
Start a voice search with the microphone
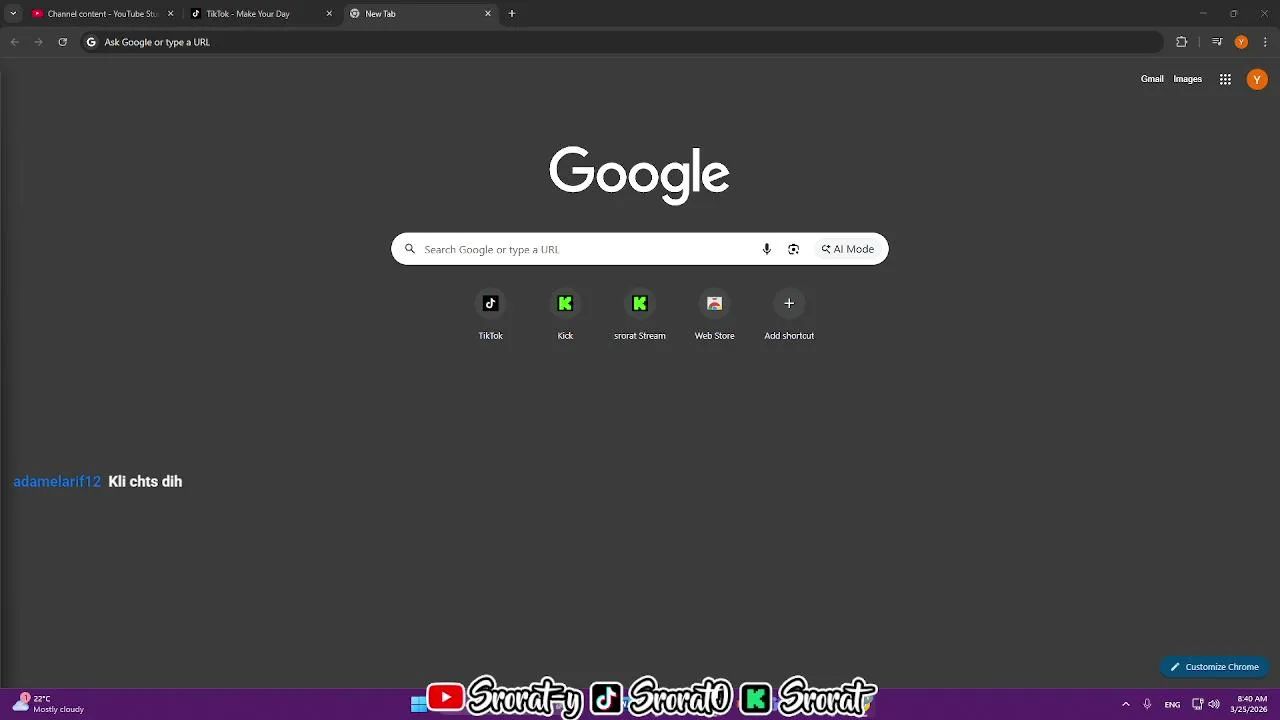pyautogui.click(x=767, y=249)
